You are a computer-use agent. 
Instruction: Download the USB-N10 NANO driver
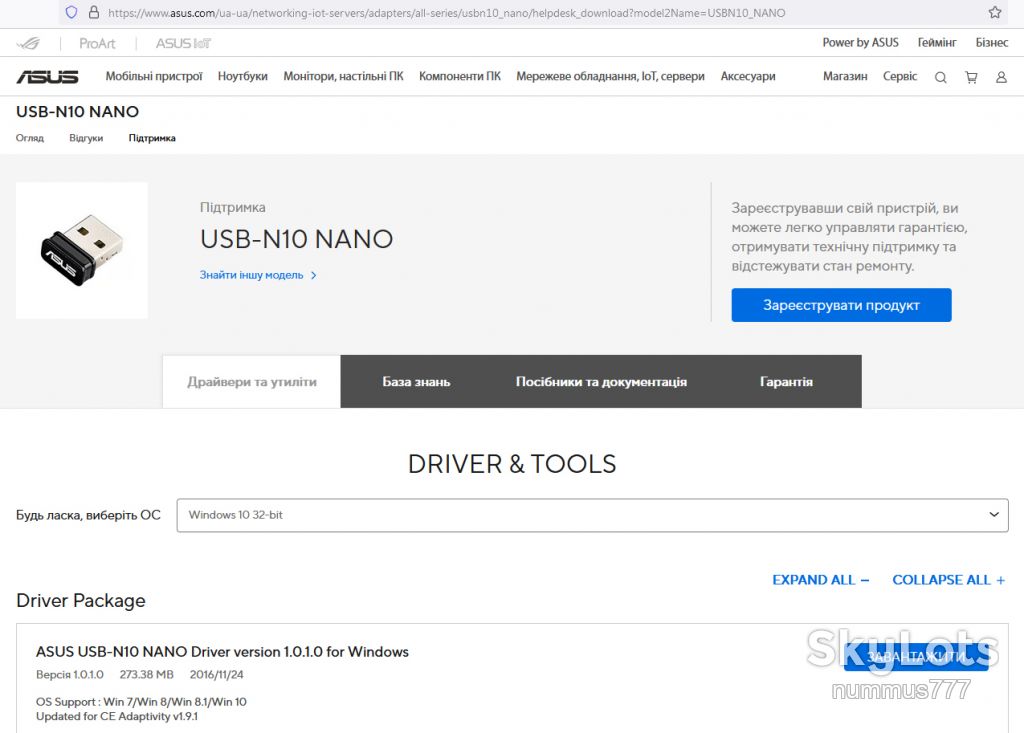pyautogui.click(x=916, y=656)
